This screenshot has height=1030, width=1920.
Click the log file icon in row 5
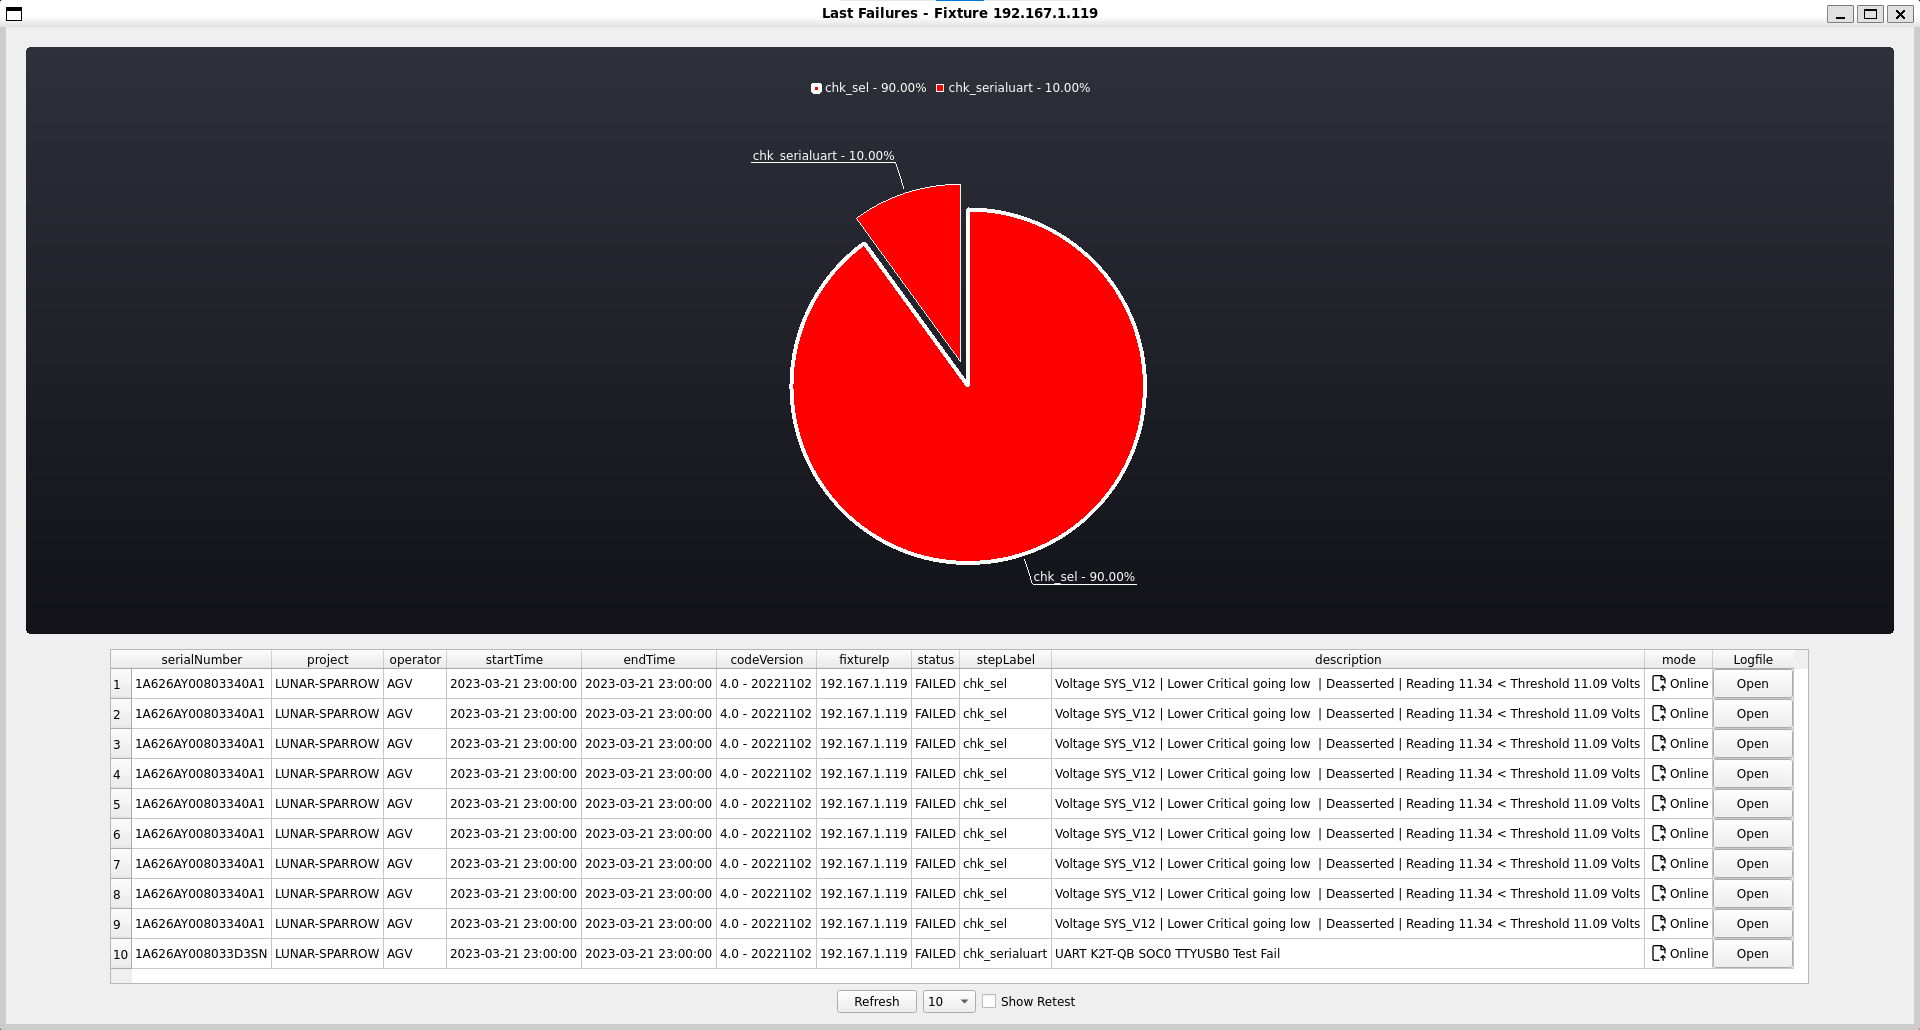pos(1659,804)
